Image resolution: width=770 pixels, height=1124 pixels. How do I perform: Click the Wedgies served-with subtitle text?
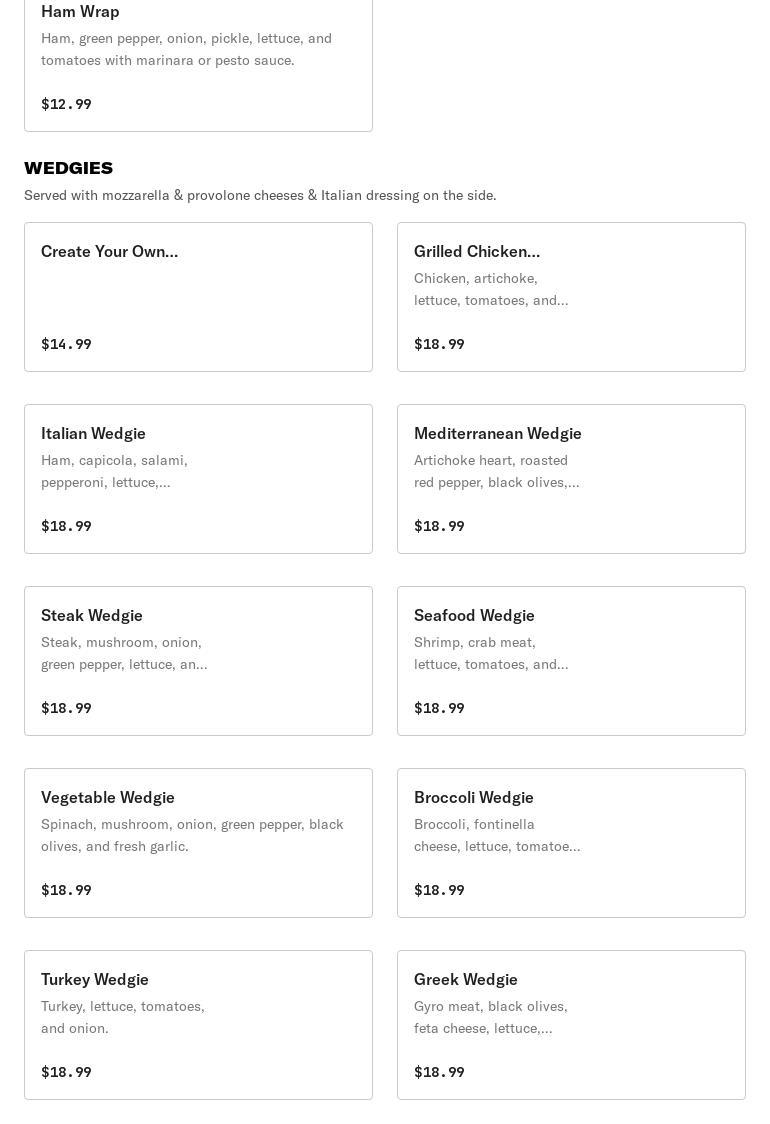pos(260,195)
